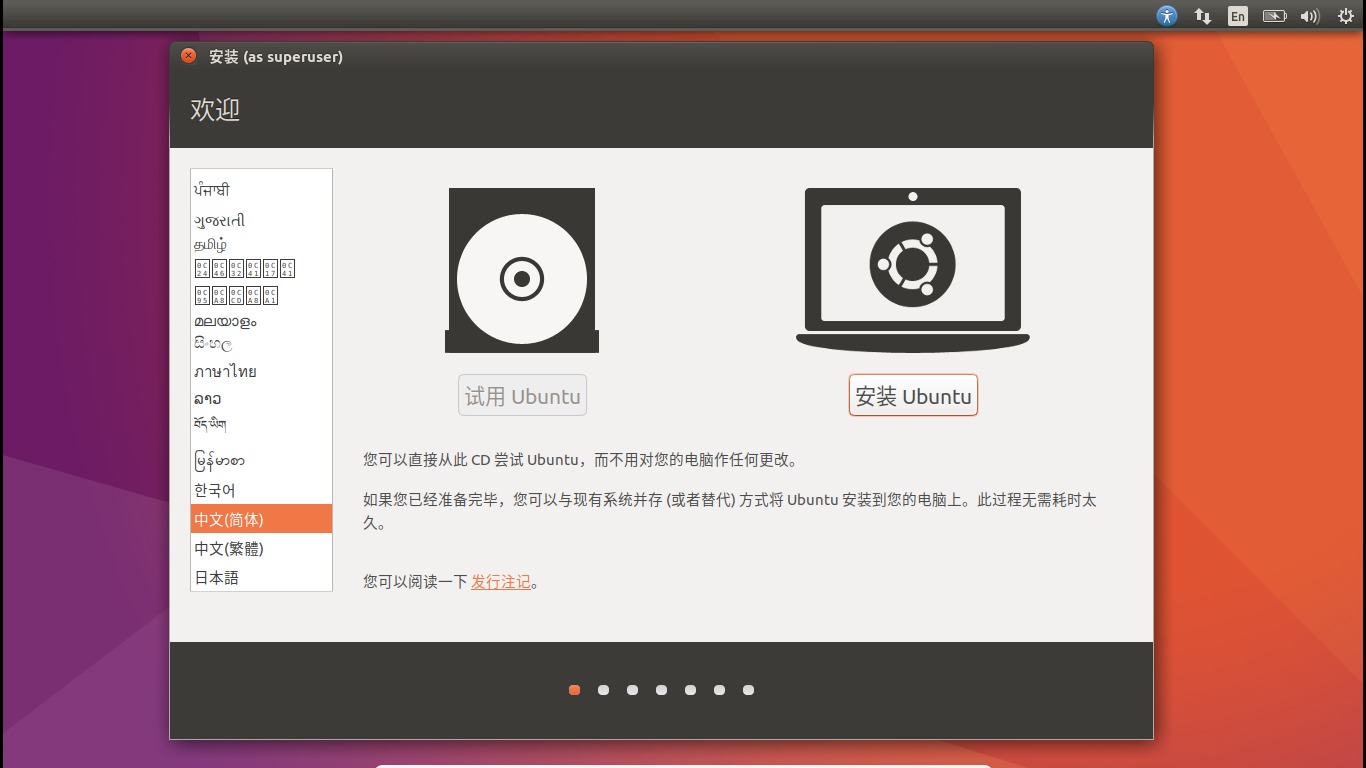Open the volume control menu

[1309, 15]
